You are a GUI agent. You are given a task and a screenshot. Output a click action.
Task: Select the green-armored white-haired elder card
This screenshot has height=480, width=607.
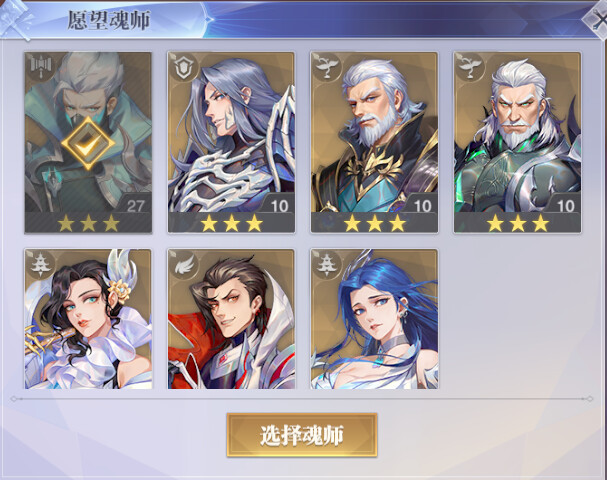(x=518, y=142)
